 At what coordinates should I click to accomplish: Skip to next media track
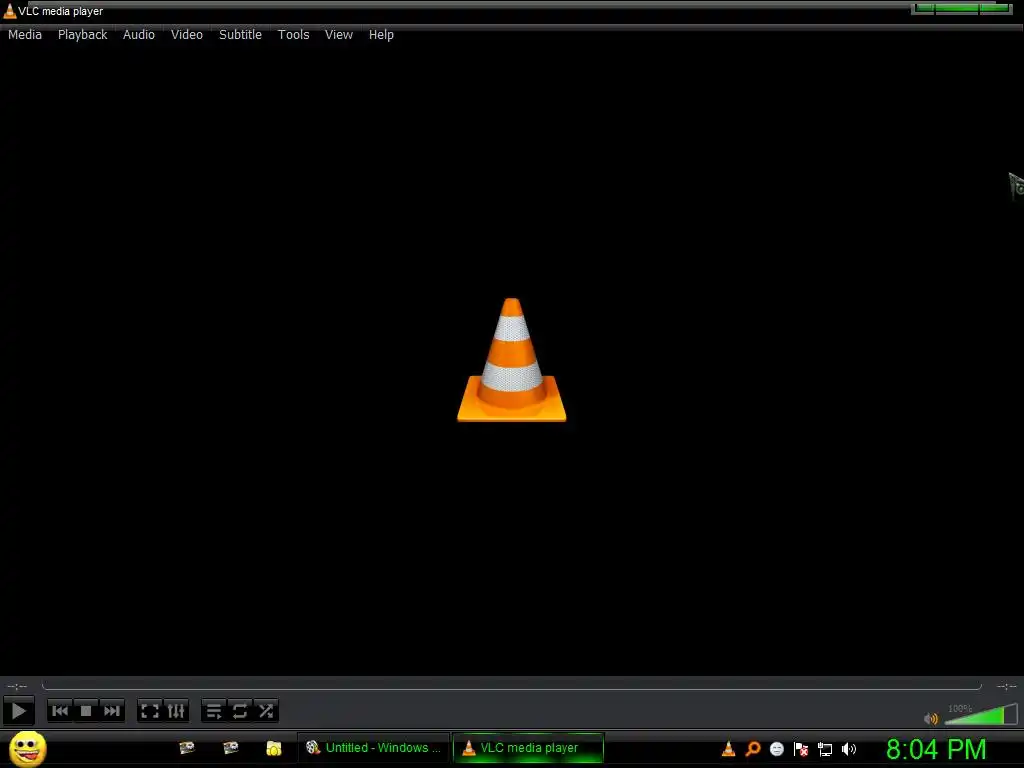[x=112, y=711]
